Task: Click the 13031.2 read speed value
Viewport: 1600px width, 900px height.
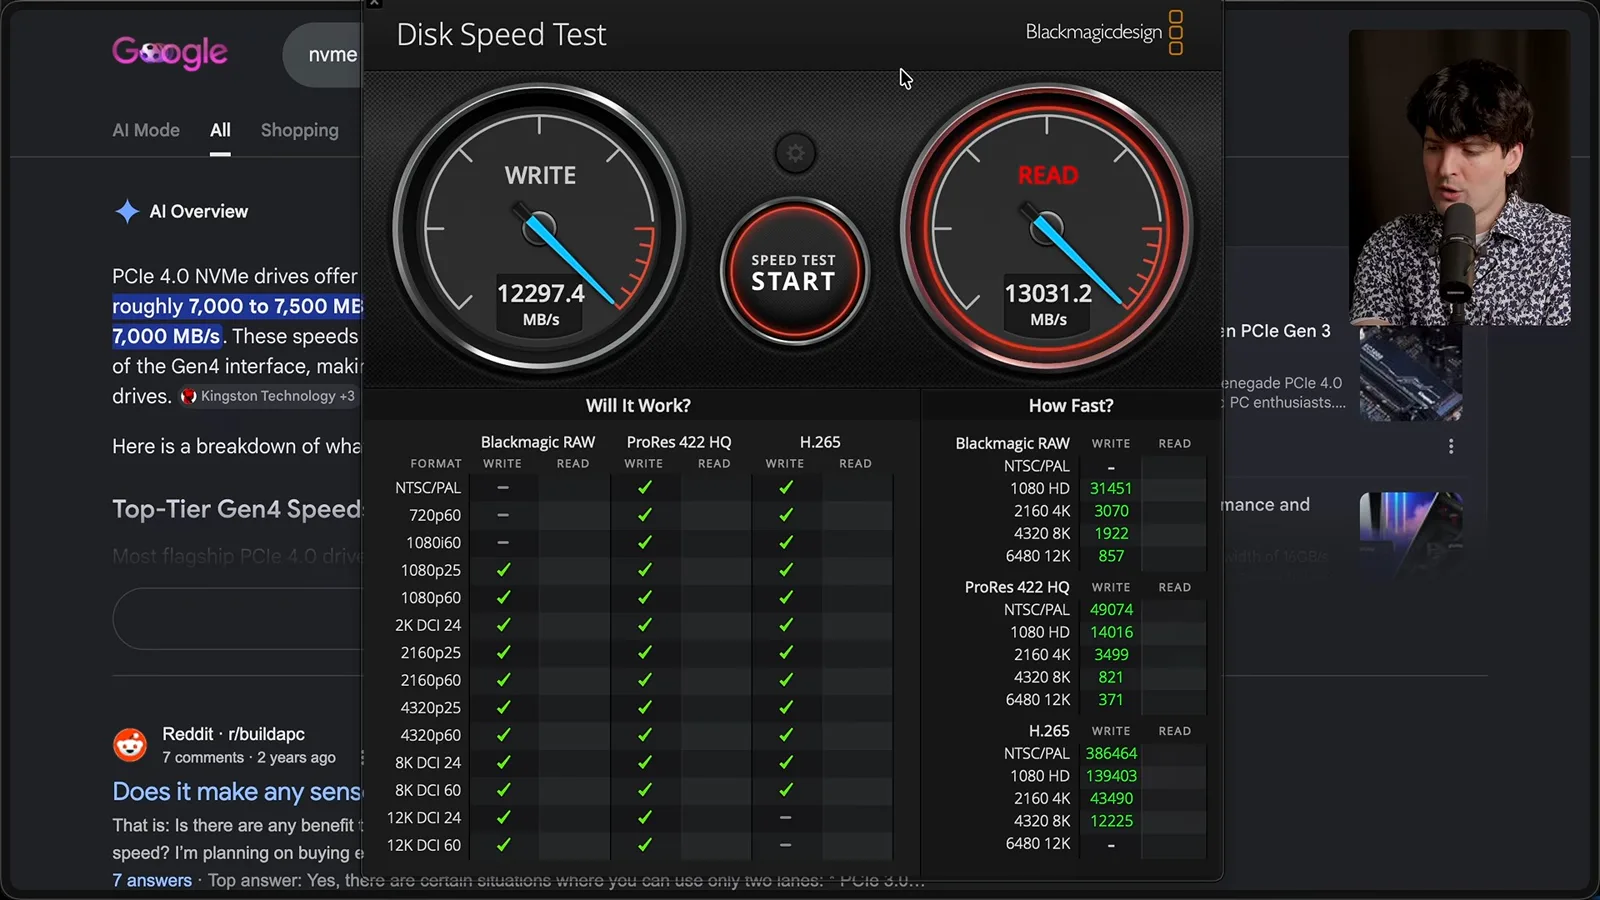Action: (1048, 294)
